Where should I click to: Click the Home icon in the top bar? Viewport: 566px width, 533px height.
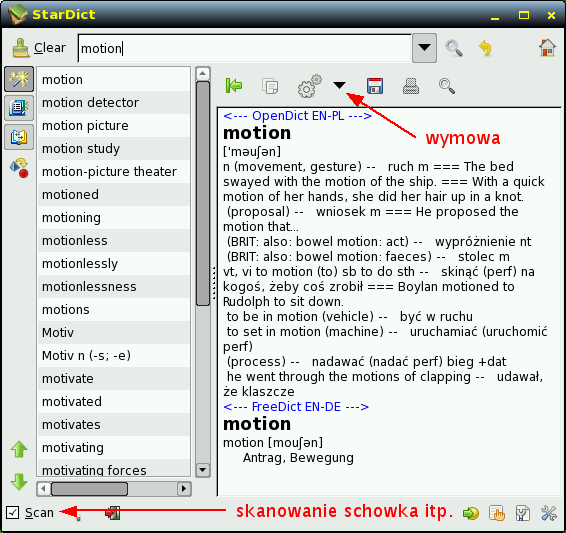[x=547, y=48]
